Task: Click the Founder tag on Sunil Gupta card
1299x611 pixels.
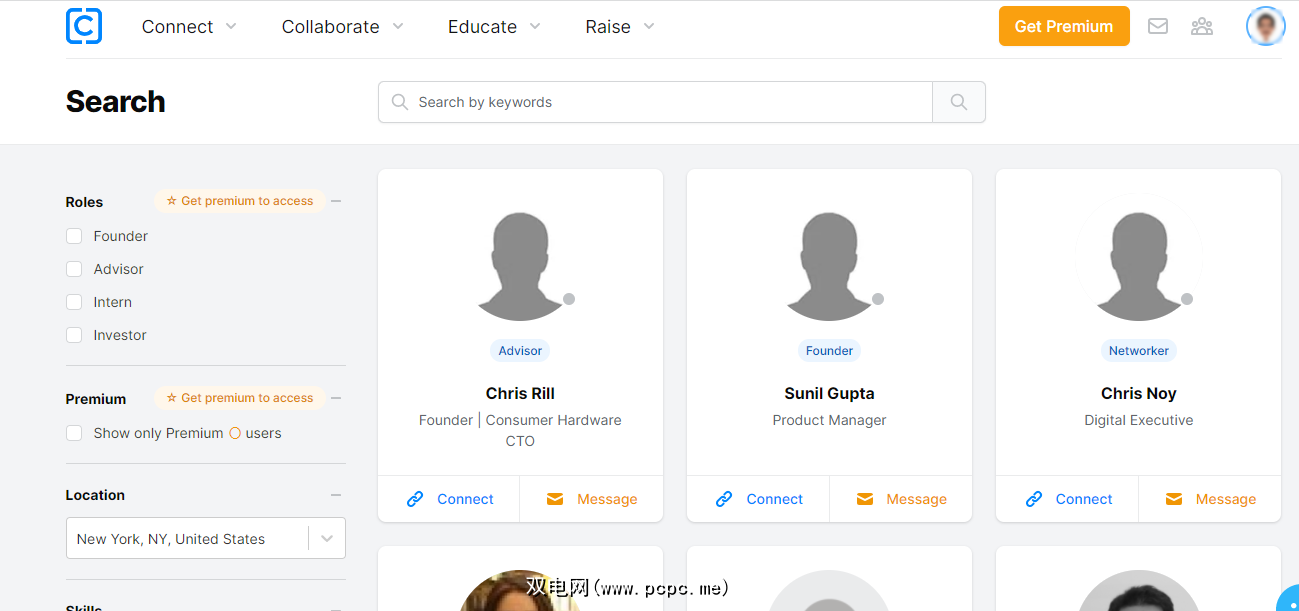Action: tap(829, 351)
